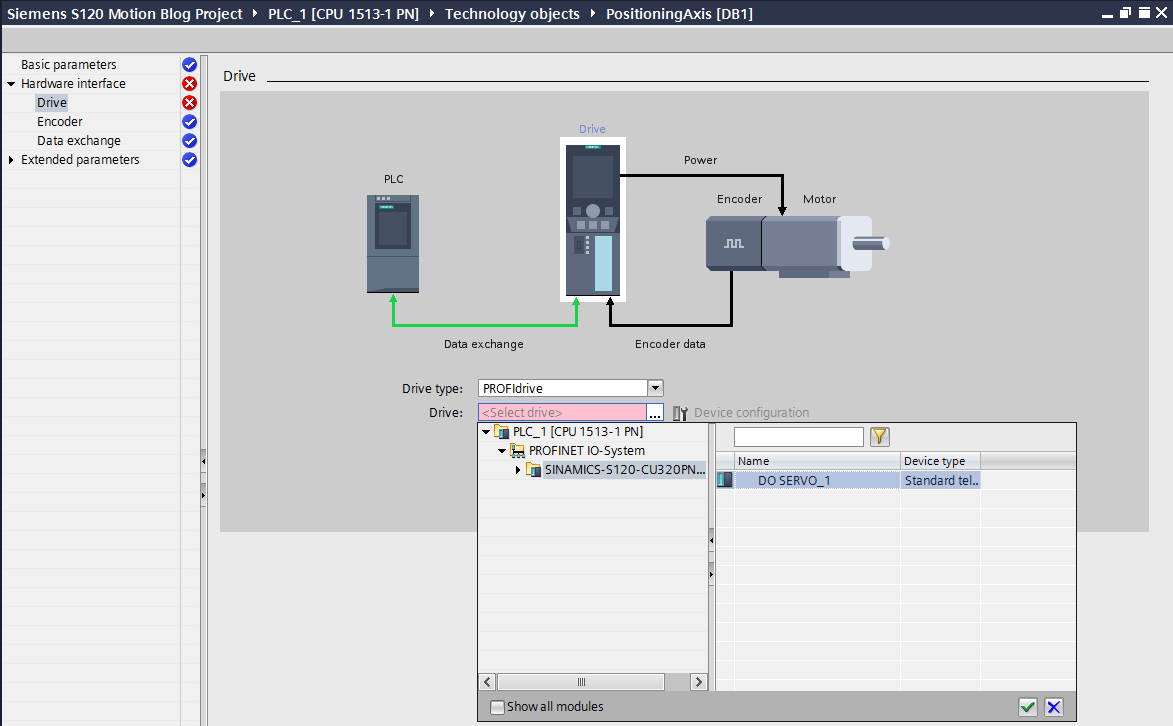Click PositioningAxis [DB1] in the title breadcrumb
Image resolution: width=1173 pixels, height=726 pixels.
pos(679,13)
